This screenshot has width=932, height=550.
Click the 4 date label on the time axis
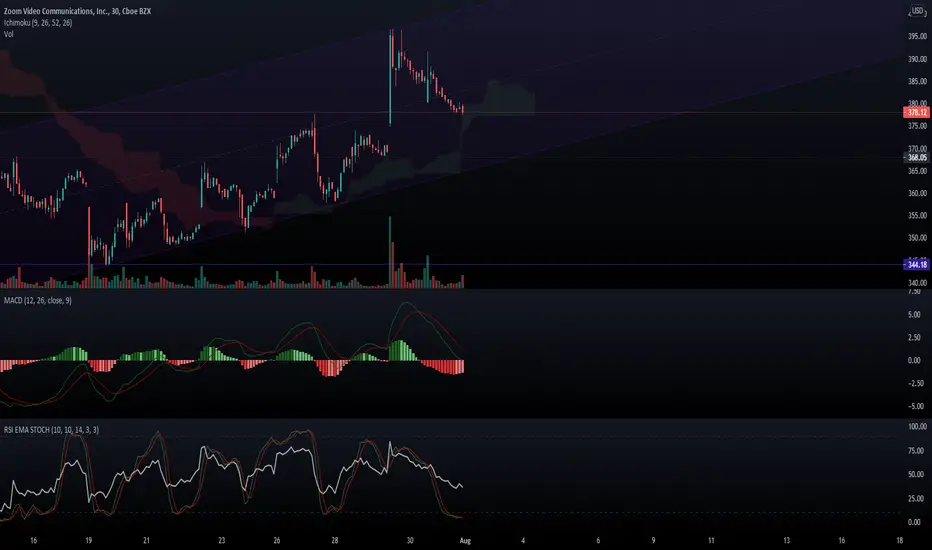coord(523,540)
